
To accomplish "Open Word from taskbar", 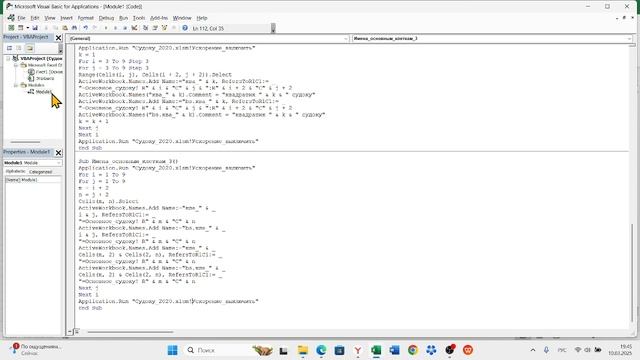I will 394,350.
